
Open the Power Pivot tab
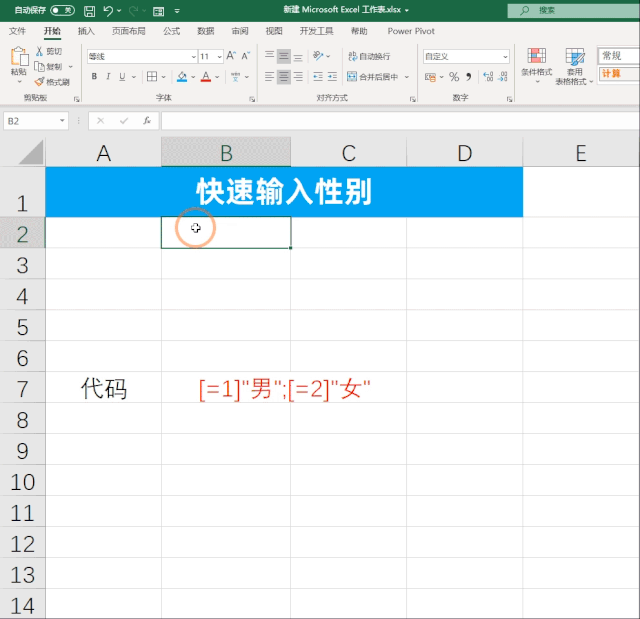pyautogui.click(x=411, y=31)
